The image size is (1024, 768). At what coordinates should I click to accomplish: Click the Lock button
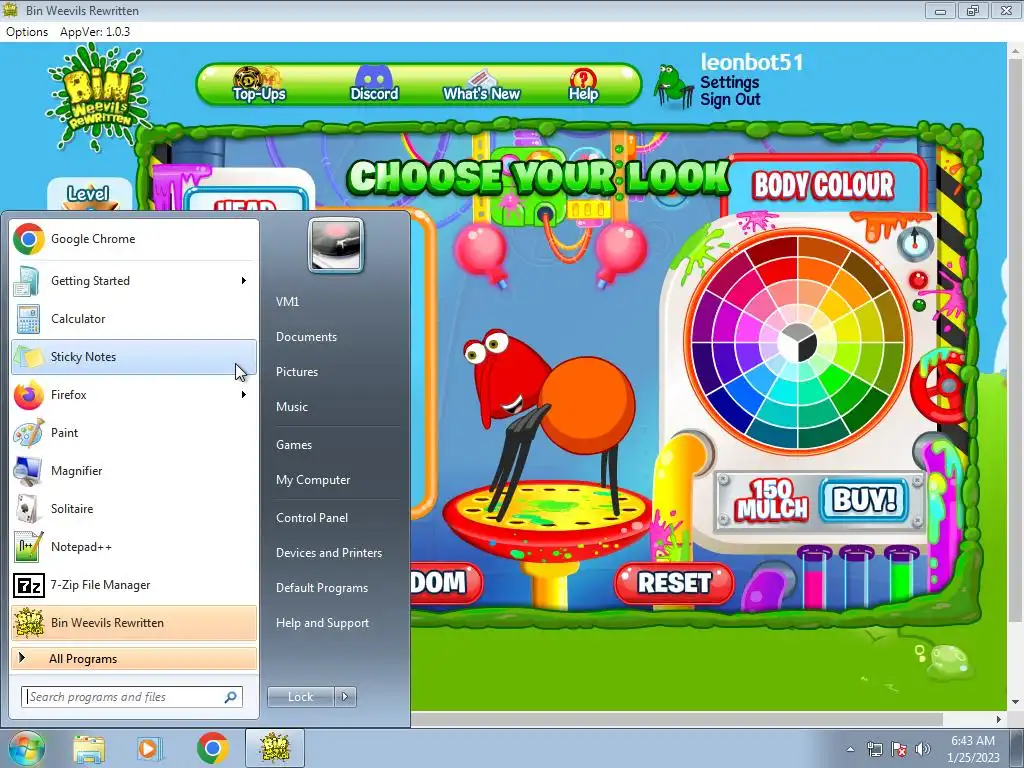coord(300,697)
